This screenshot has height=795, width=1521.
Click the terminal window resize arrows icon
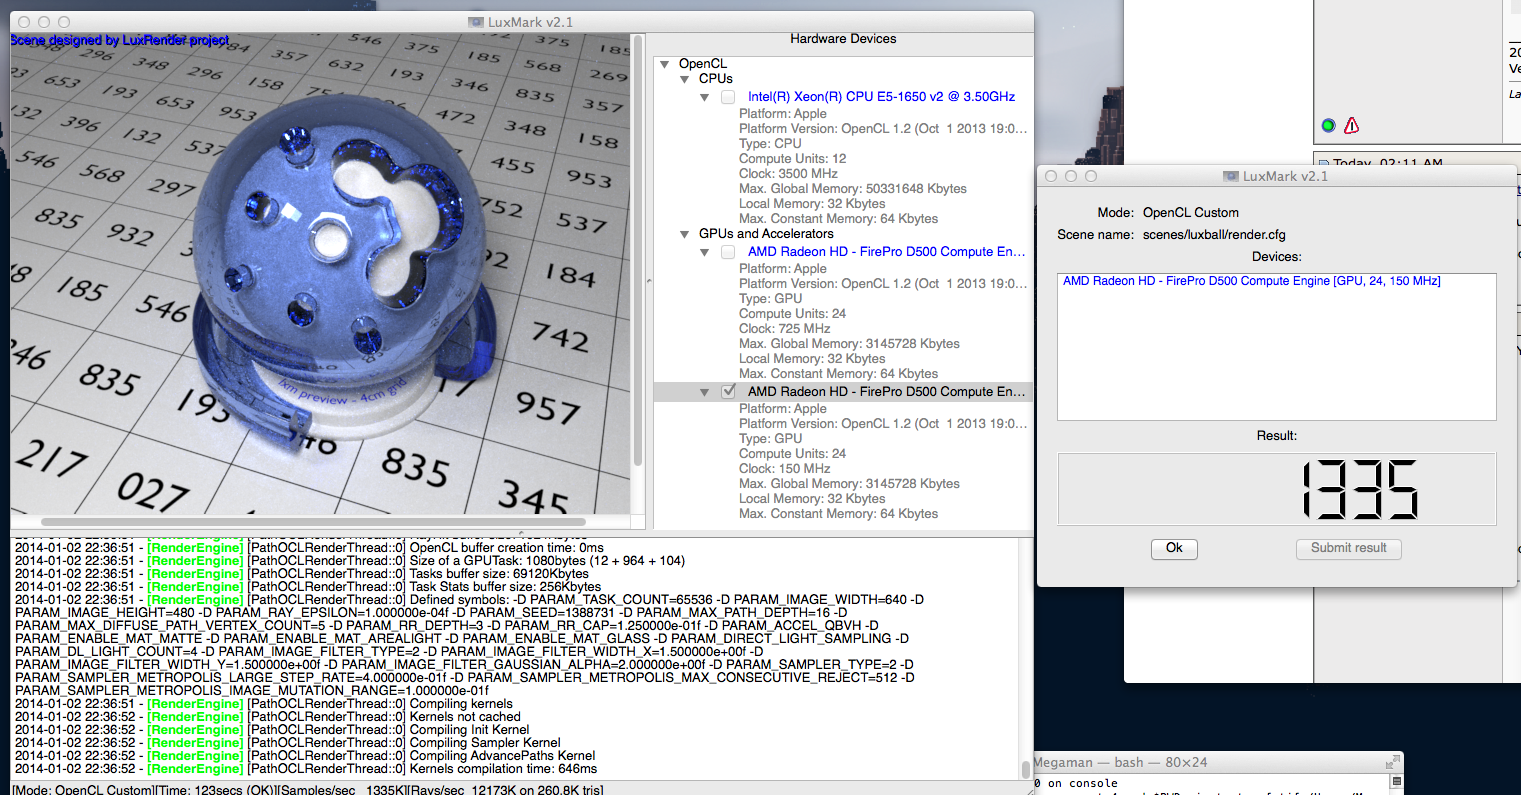1392,763
